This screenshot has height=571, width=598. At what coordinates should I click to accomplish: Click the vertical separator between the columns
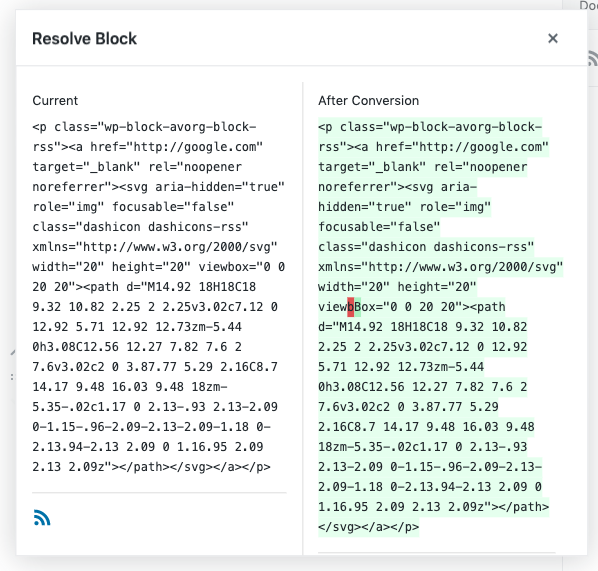pyautogui.click(x=303, y=318)
